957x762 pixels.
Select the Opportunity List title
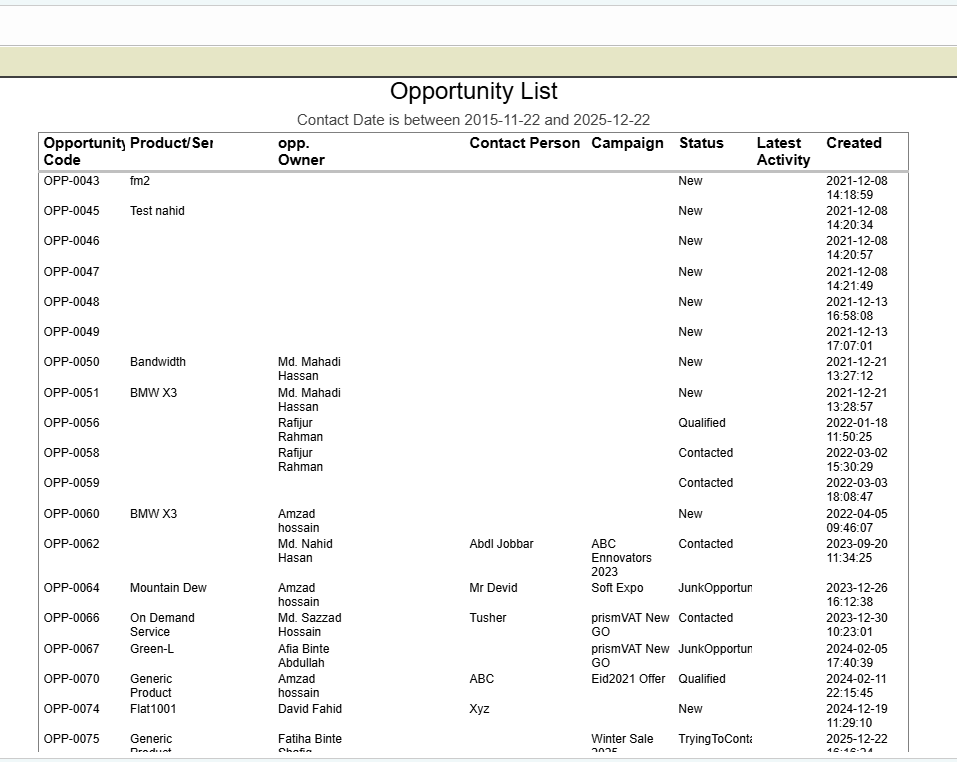[474, 91]
